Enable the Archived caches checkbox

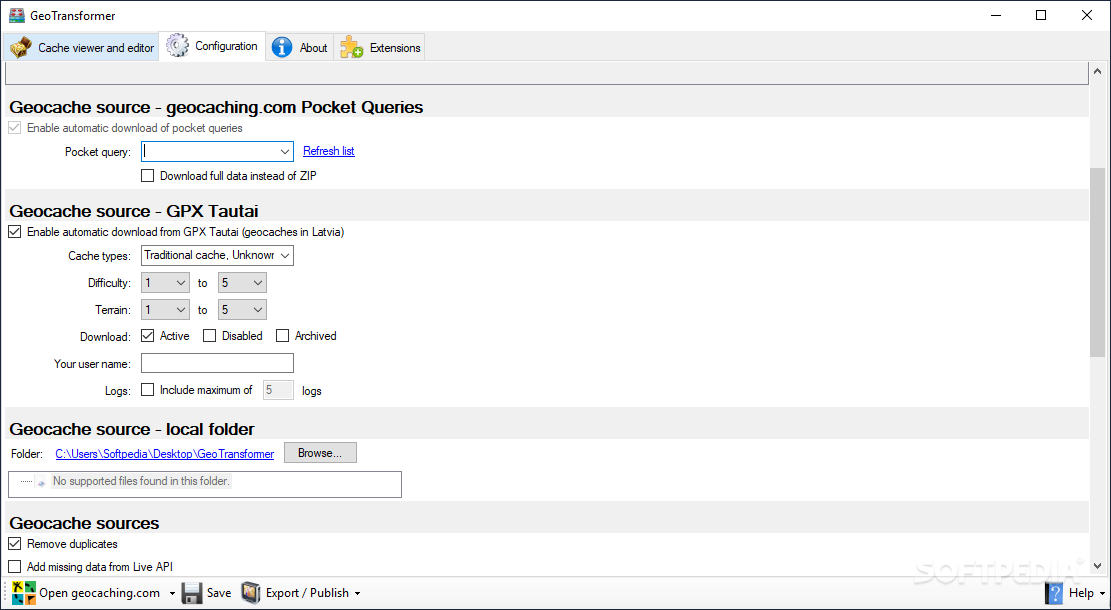pos(282,336)
